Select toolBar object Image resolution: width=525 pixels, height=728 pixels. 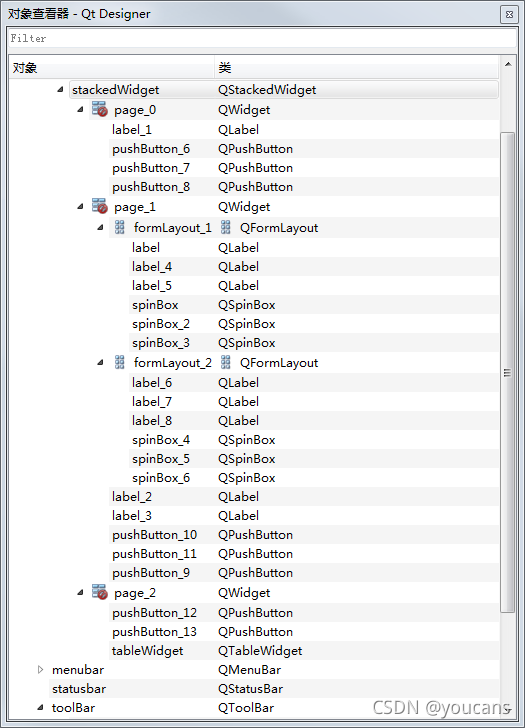pyautogui.click(x=73, y=708)
